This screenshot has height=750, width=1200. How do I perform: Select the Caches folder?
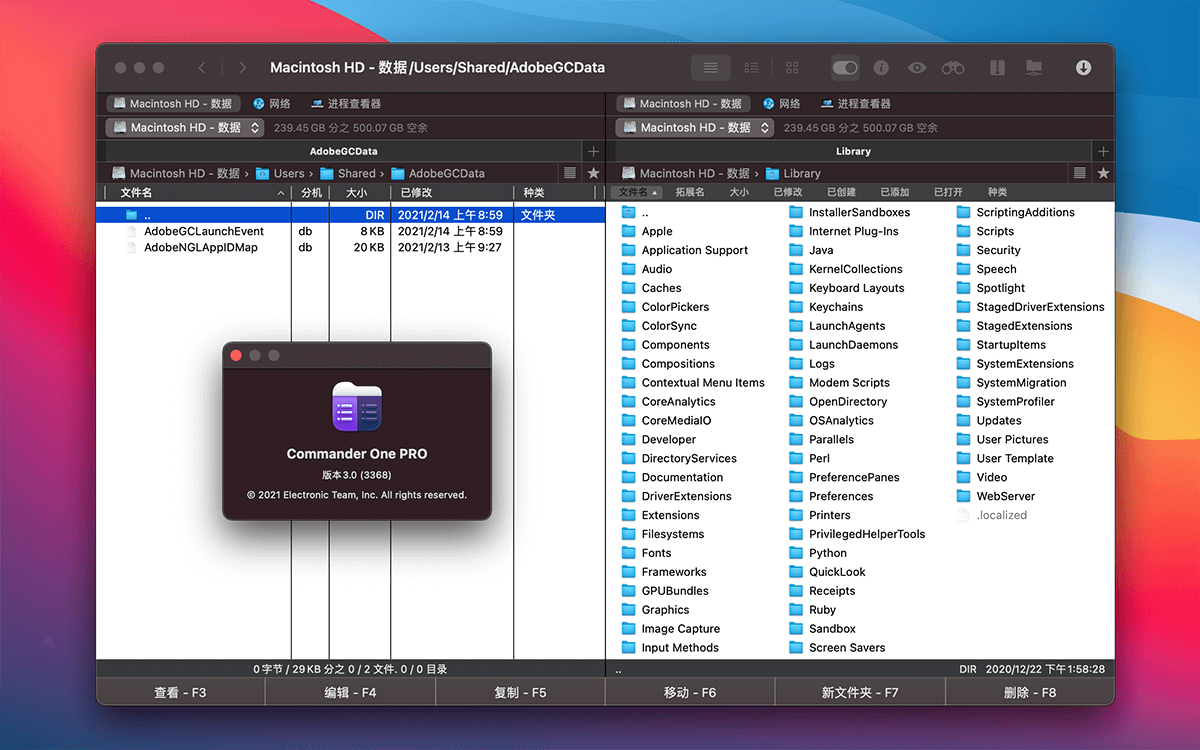click(x=661, y=288)
